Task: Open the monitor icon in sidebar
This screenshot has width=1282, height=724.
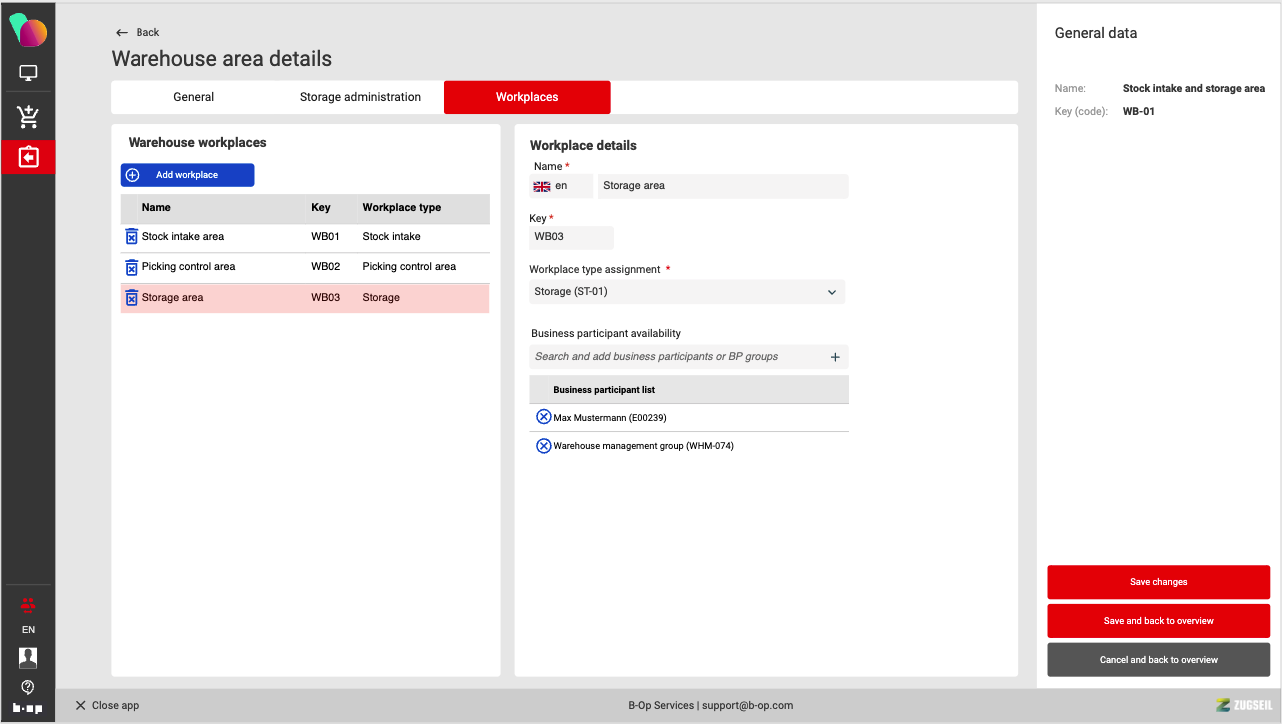Action: (x=28, y=74)
